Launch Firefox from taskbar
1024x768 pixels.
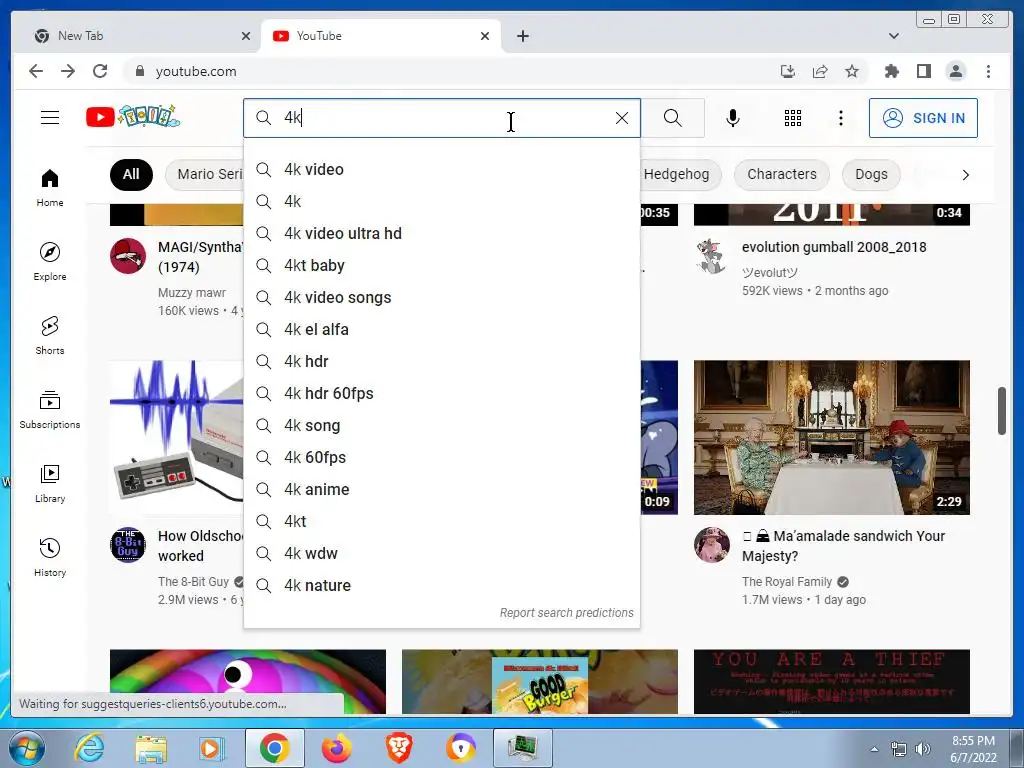(337, 748)
